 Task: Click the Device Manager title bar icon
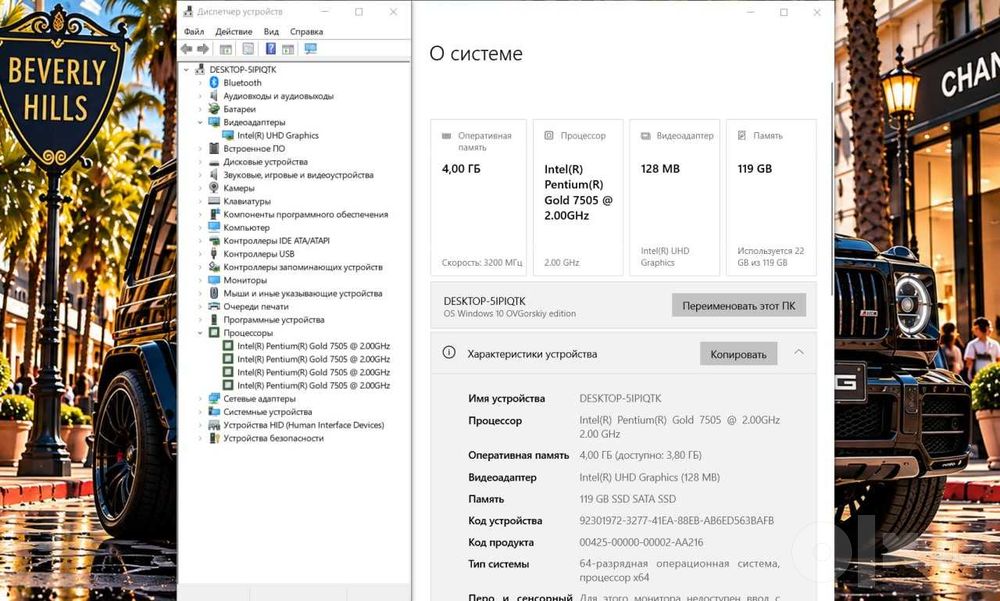point(189,11)
